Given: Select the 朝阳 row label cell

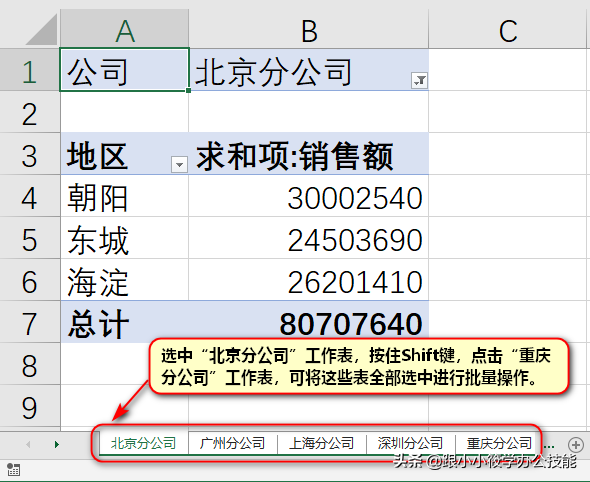Looking at the screenshot, I should click(x=125, y=196).
